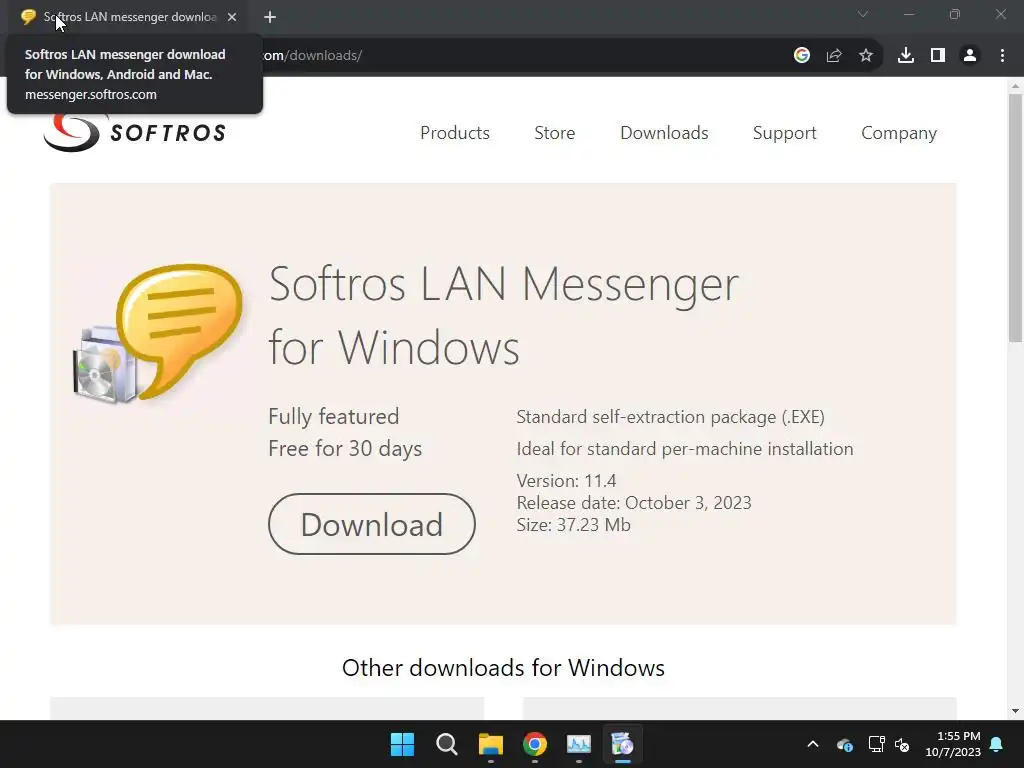Open the clock showing 1:55 PM

953,744
